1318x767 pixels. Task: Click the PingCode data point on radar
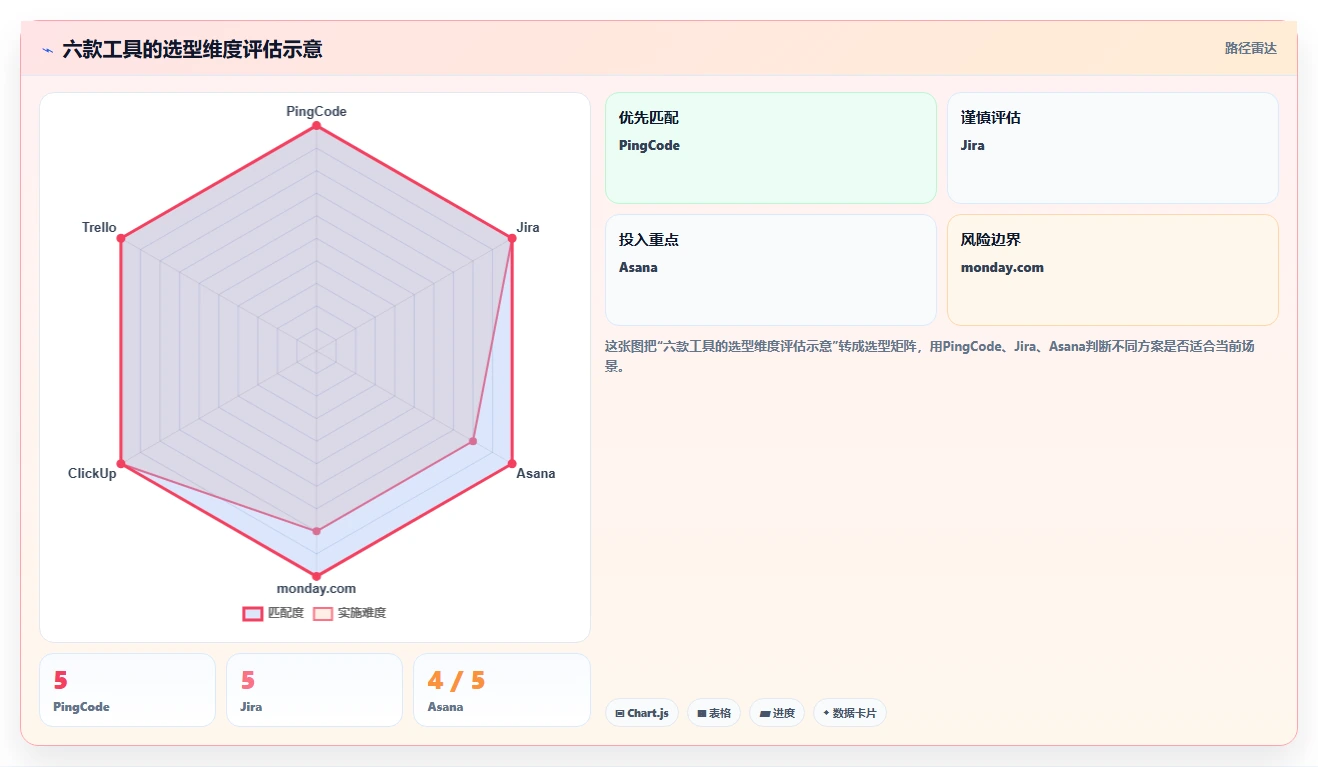[316, 126]
